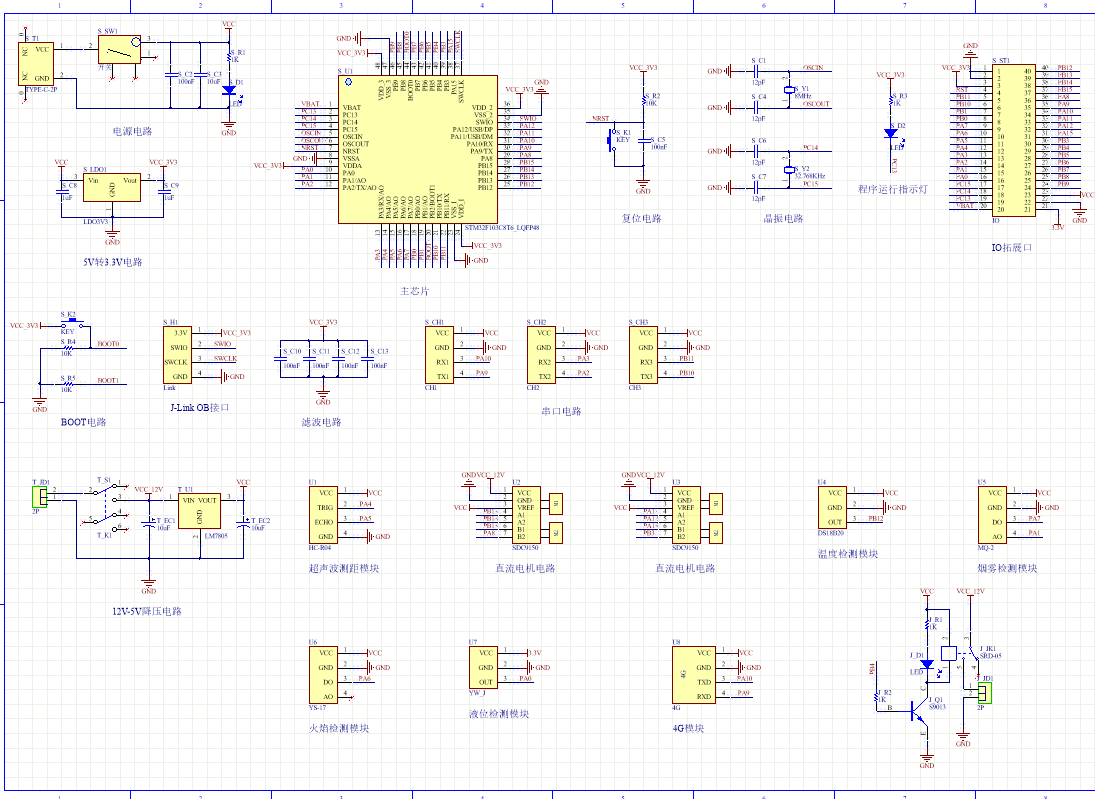The height and width of the screenshot is (799, 1095).
Task: Select the STM32F103C8T6 main chip S_U1
Action: tap(418, 149)
